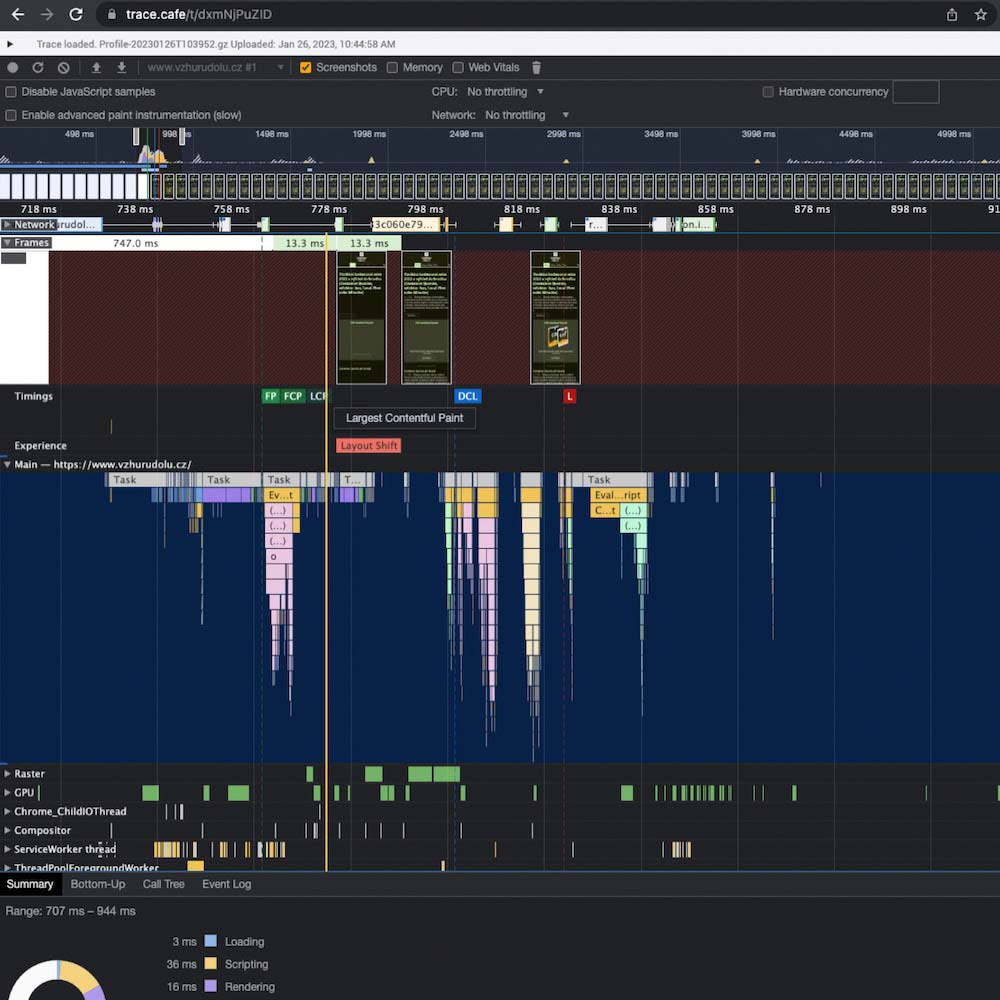This screenshot has height=1000, width=1000.
Task: Click the browser share icon
Action: tap(952, 15)
